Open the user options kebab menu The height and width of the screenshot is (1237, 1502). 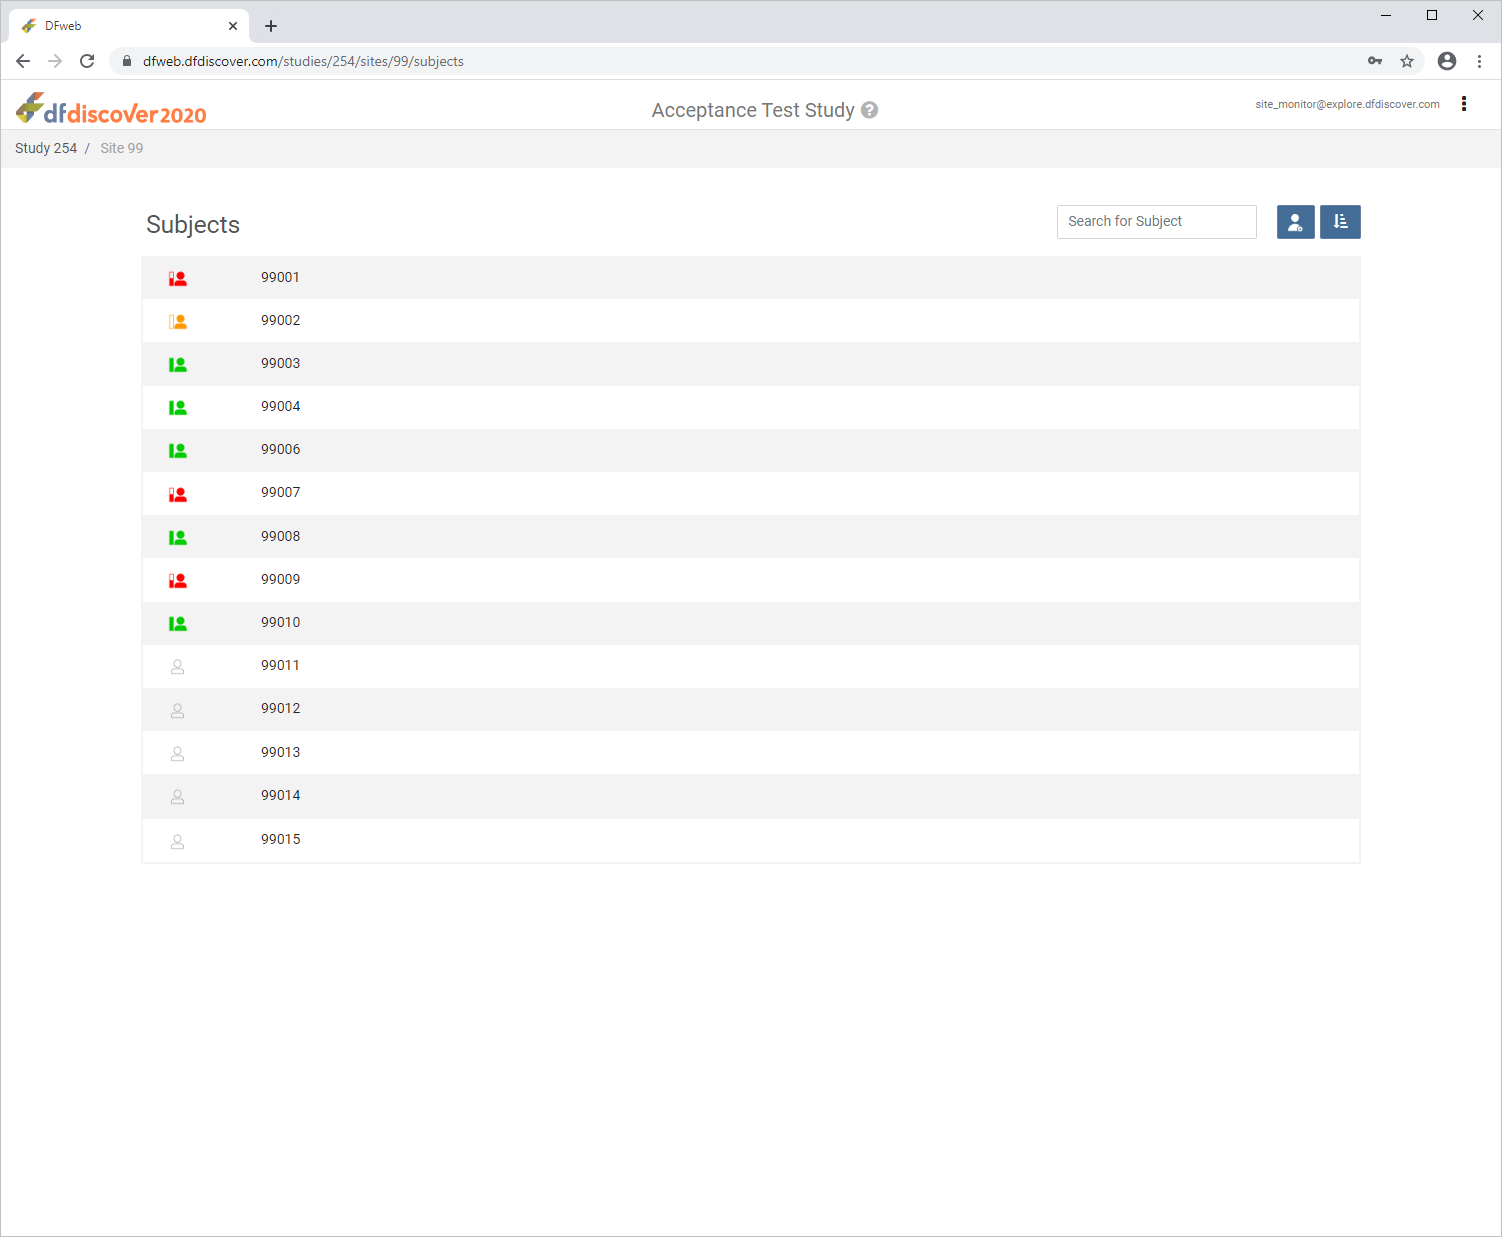pos(1464,104)
